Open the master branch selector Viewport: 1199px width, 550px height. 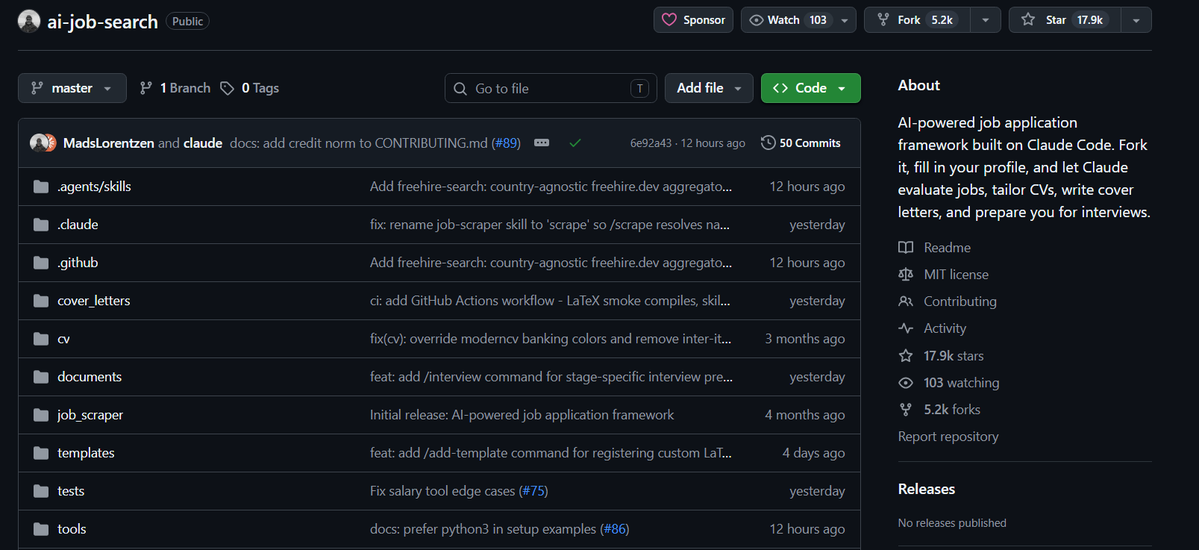pos(73,88)
